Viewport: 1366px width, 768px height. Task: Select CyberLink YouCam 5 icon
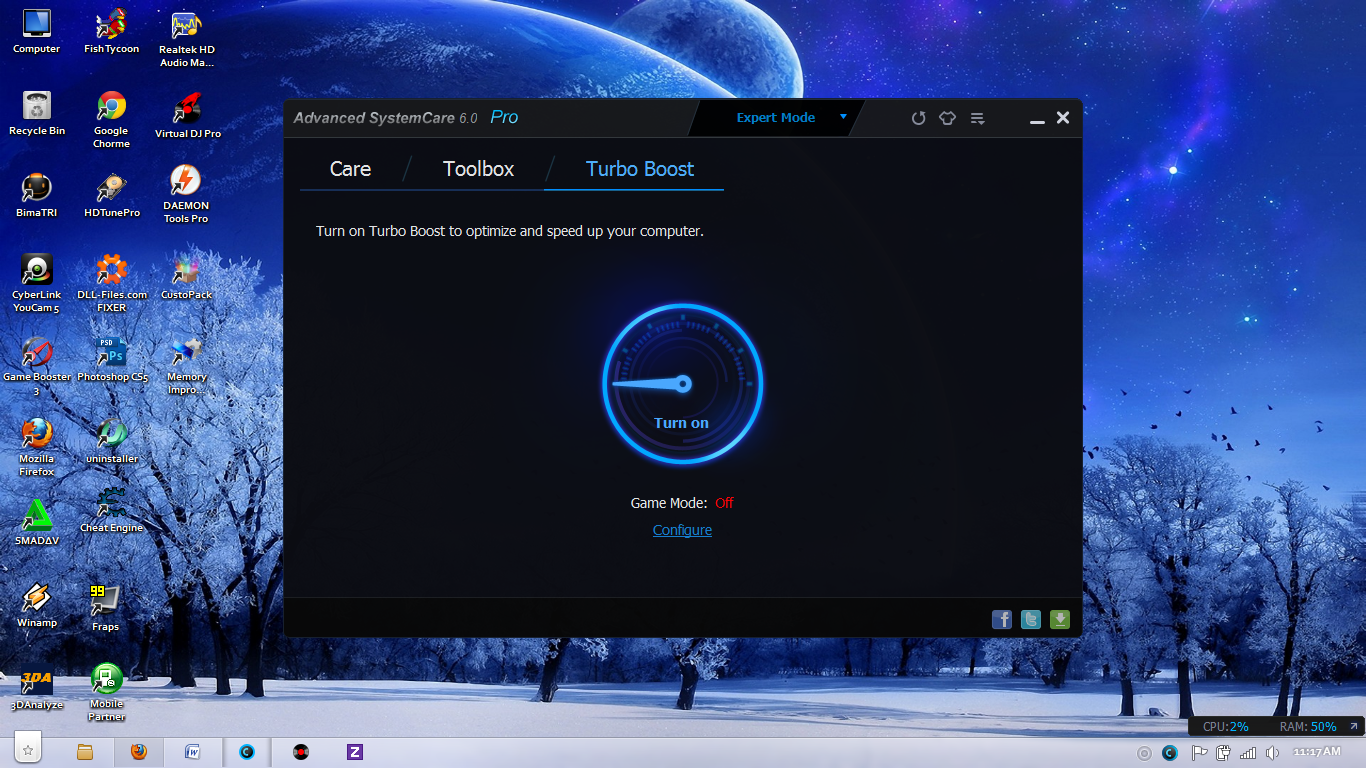point(37,284)
